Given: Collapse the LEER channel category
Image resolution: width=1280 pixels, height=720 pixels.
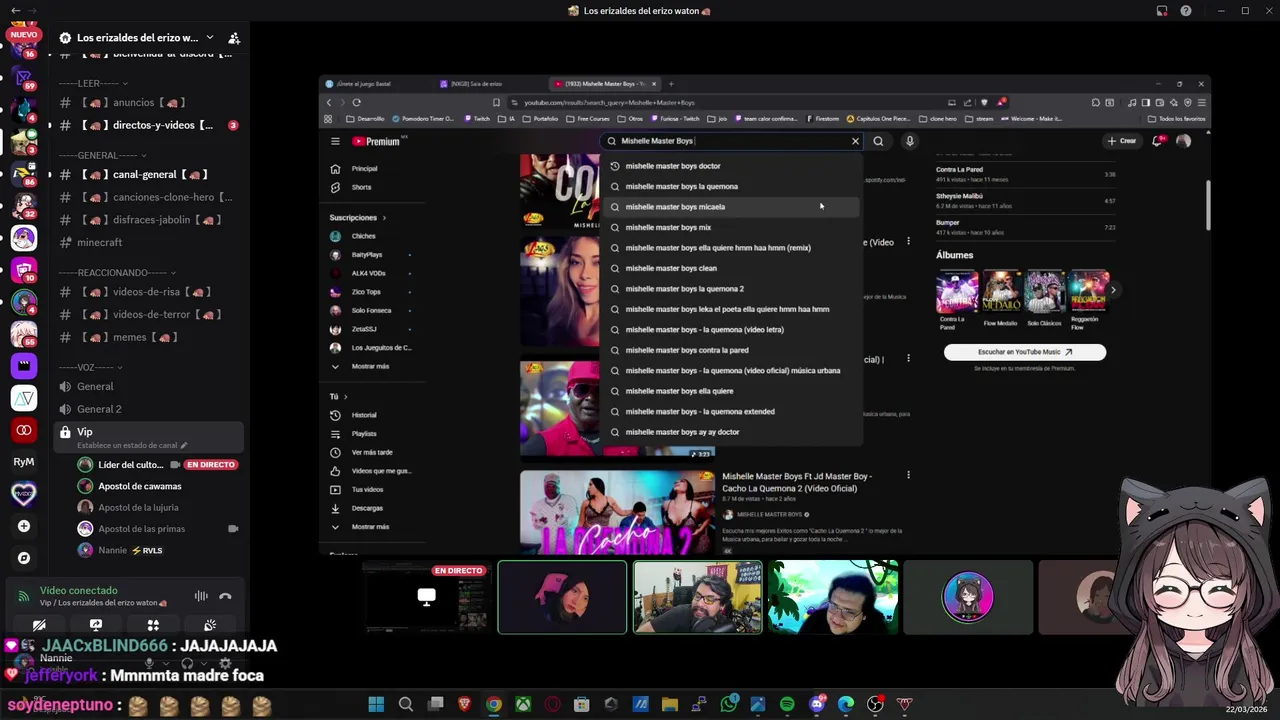Looking at the screenshot, I should pos(93,83).
